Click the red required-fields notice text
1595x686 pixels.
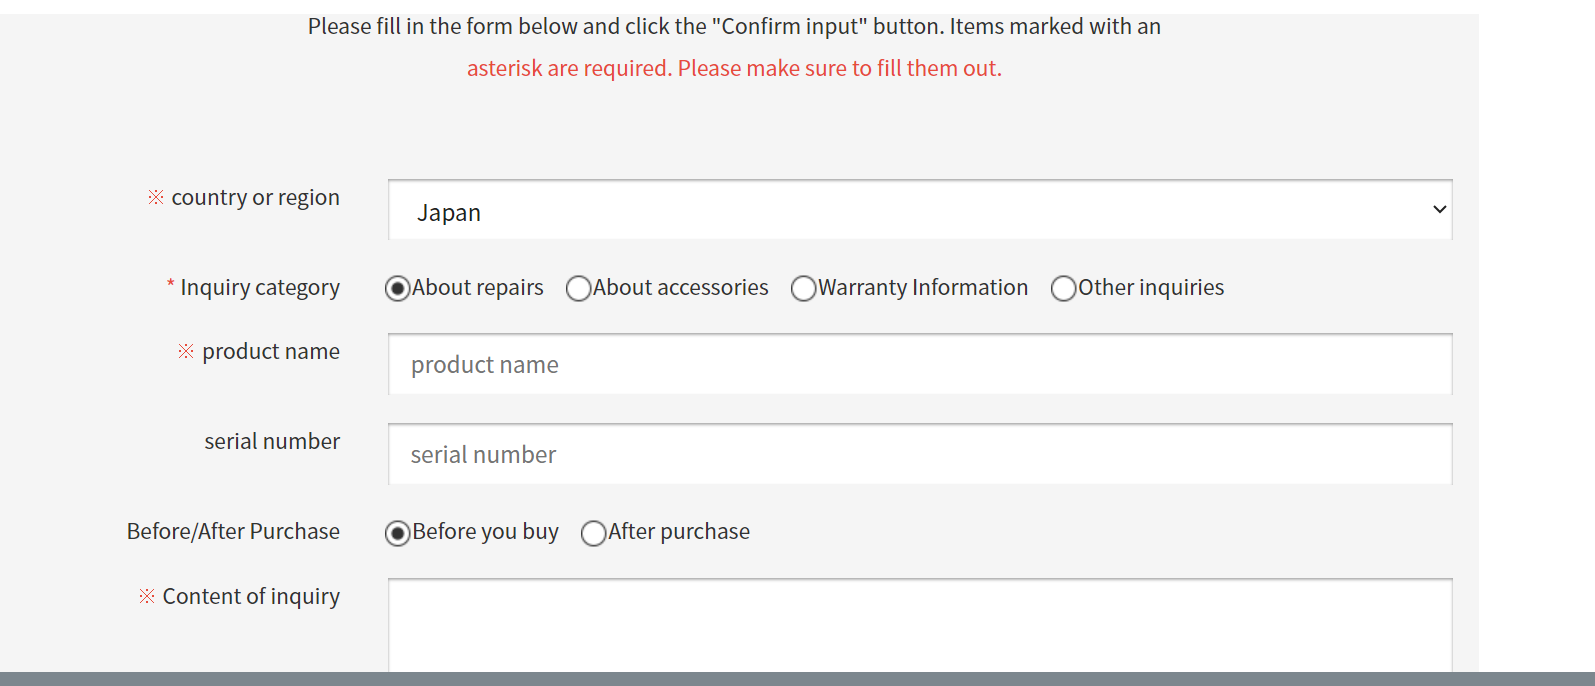pyautogui.click(x=734, y=69)
